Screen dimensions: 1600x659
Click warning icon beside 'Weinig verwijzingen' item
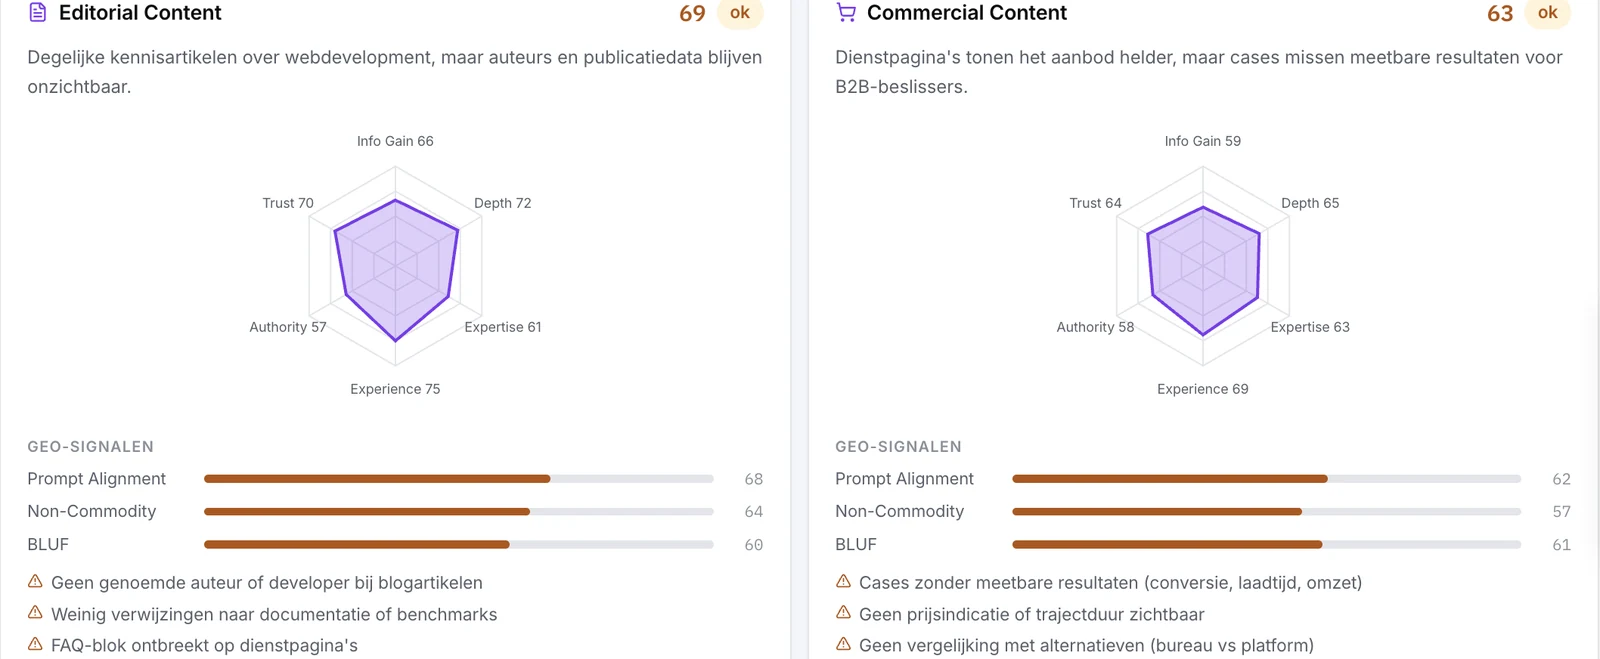pyautogui.click(x=35, y=613)
